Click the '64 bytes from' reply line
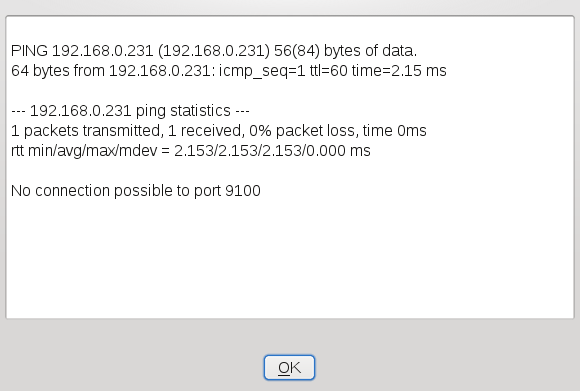The image size is (580, 391). [x=229, y=71]
